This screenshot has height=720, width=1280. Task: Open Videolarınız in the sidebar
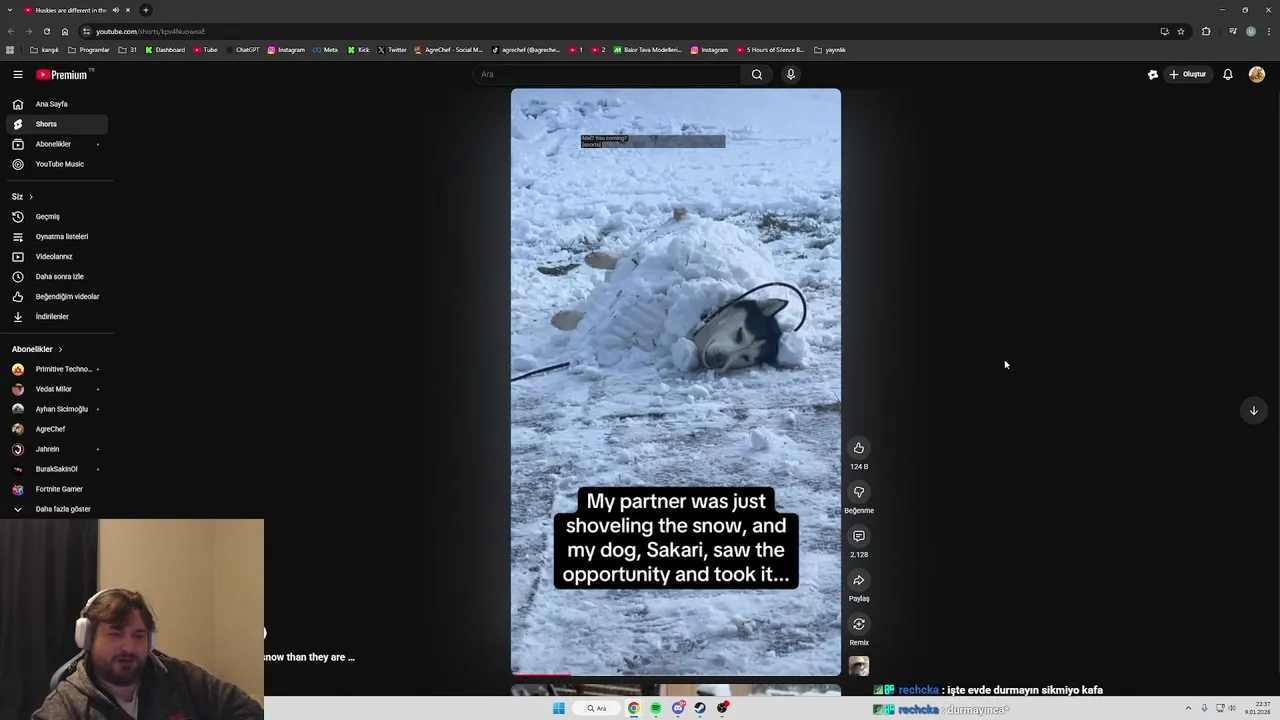(x=56, y=257)
